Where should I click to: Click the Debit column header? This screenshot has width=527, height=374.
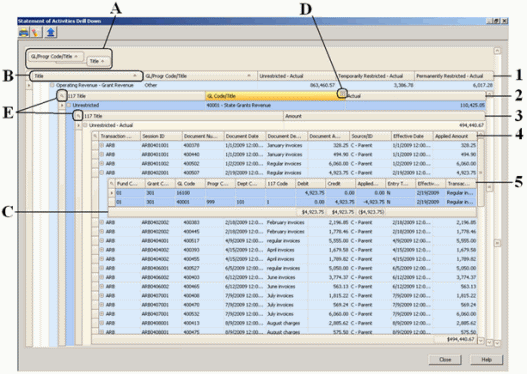[310, 184]
